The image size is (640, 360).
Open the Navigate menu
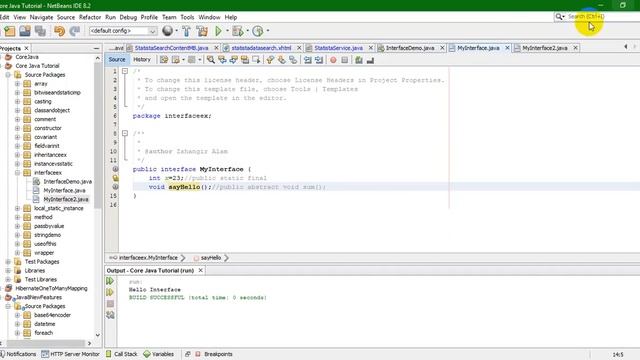pyautogui.click(x=41, y=17)
